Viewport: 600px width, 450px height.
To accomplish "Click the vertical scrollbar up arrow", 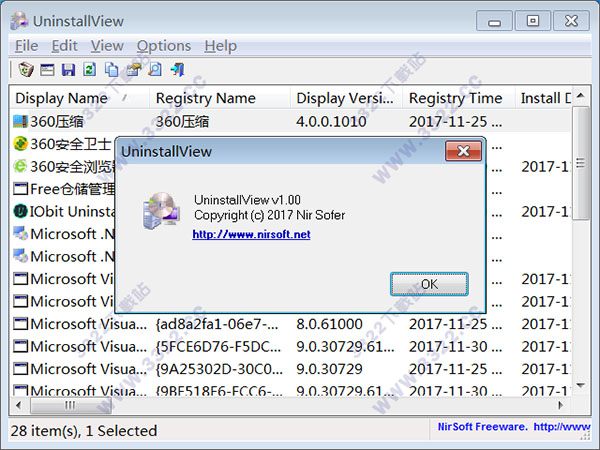I will [x=580, y=96].
